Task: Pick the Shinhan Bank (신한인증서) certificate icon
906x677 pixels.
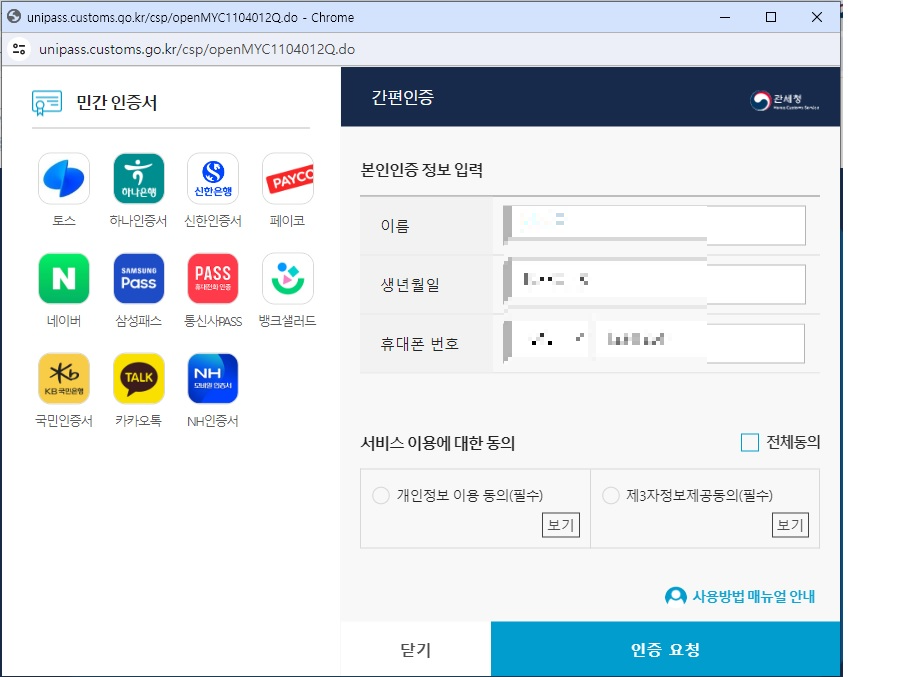Action: pos(213,178)
